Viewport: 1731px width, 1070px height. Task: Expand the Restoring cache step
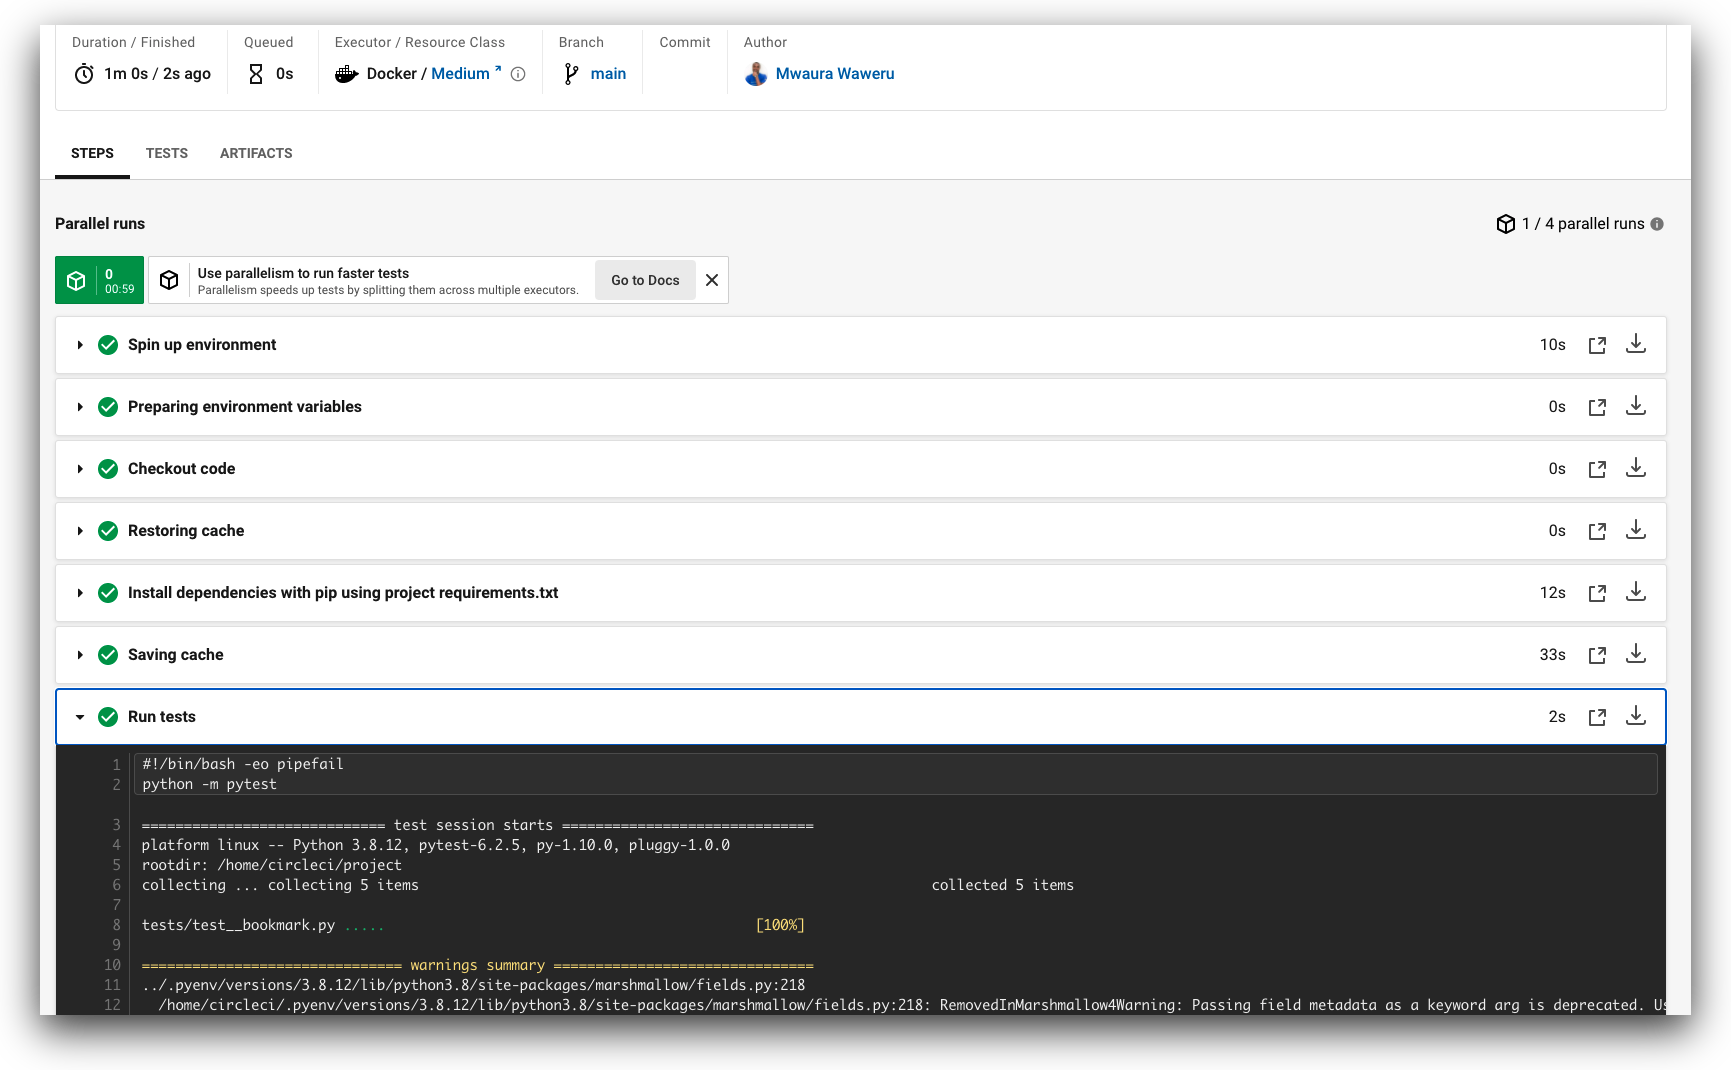click(80, 531)
